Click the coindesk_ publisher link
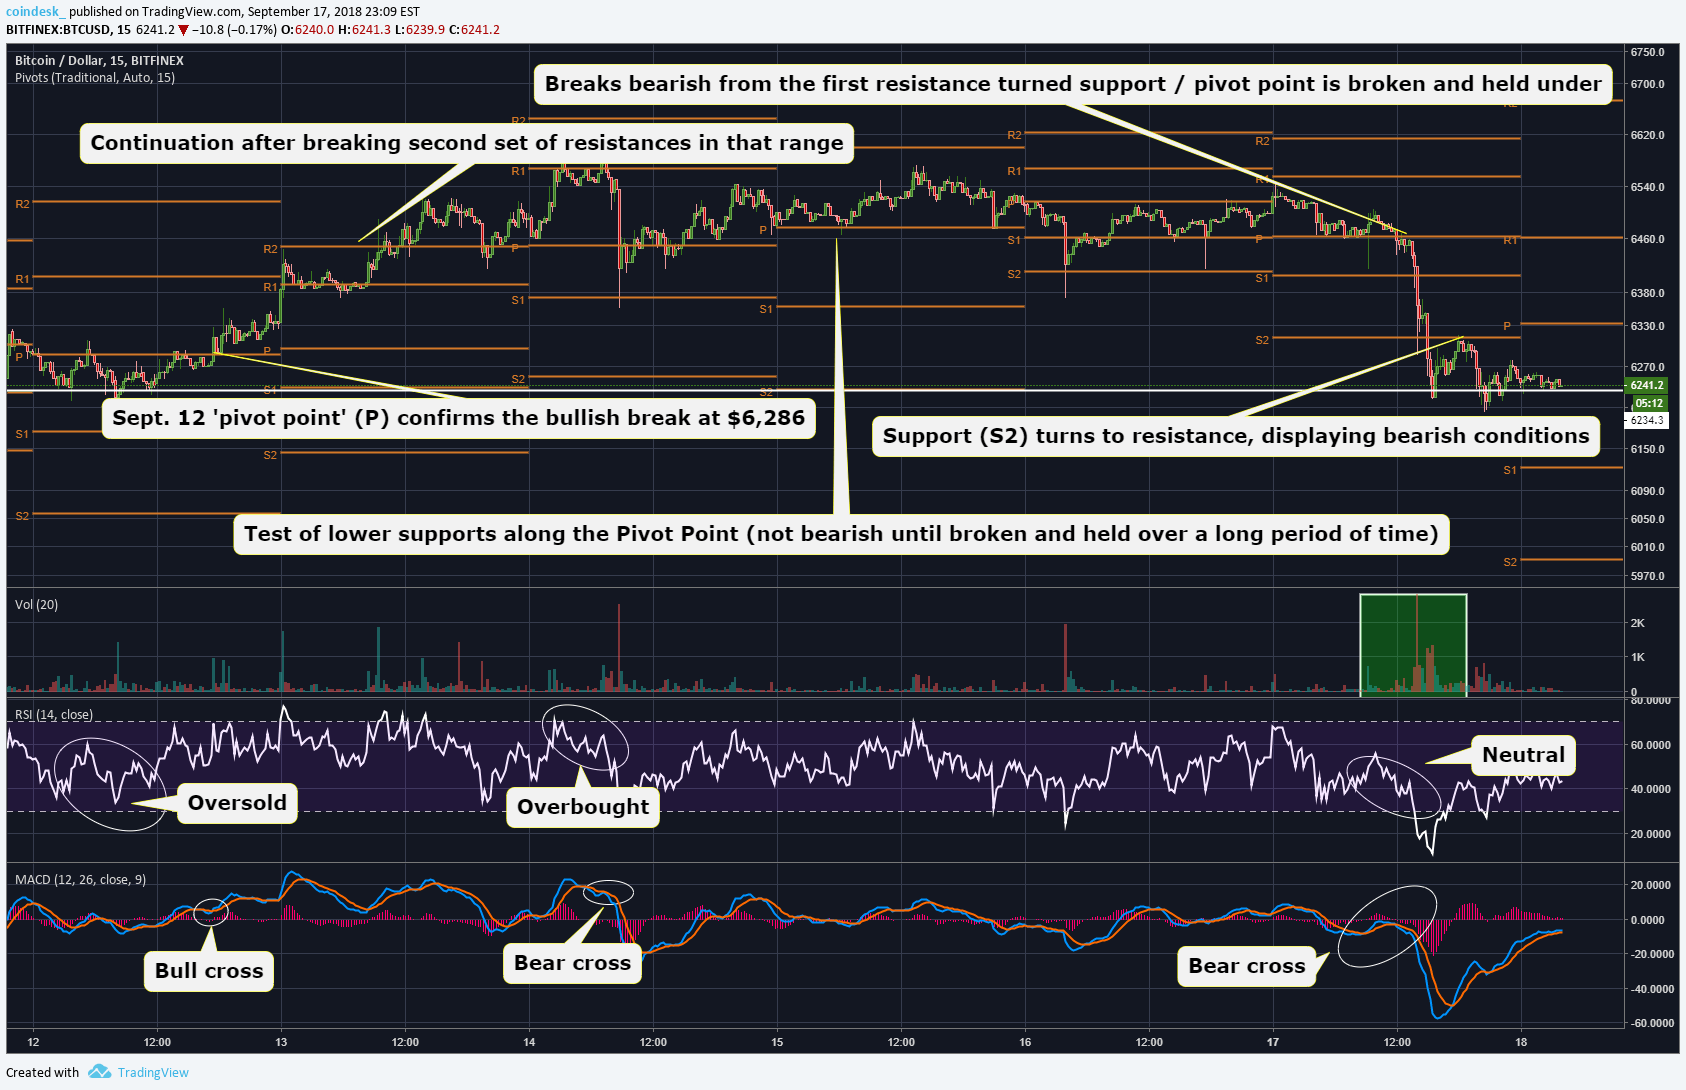The image size is (1686, 1090). (x=35, y=12)
